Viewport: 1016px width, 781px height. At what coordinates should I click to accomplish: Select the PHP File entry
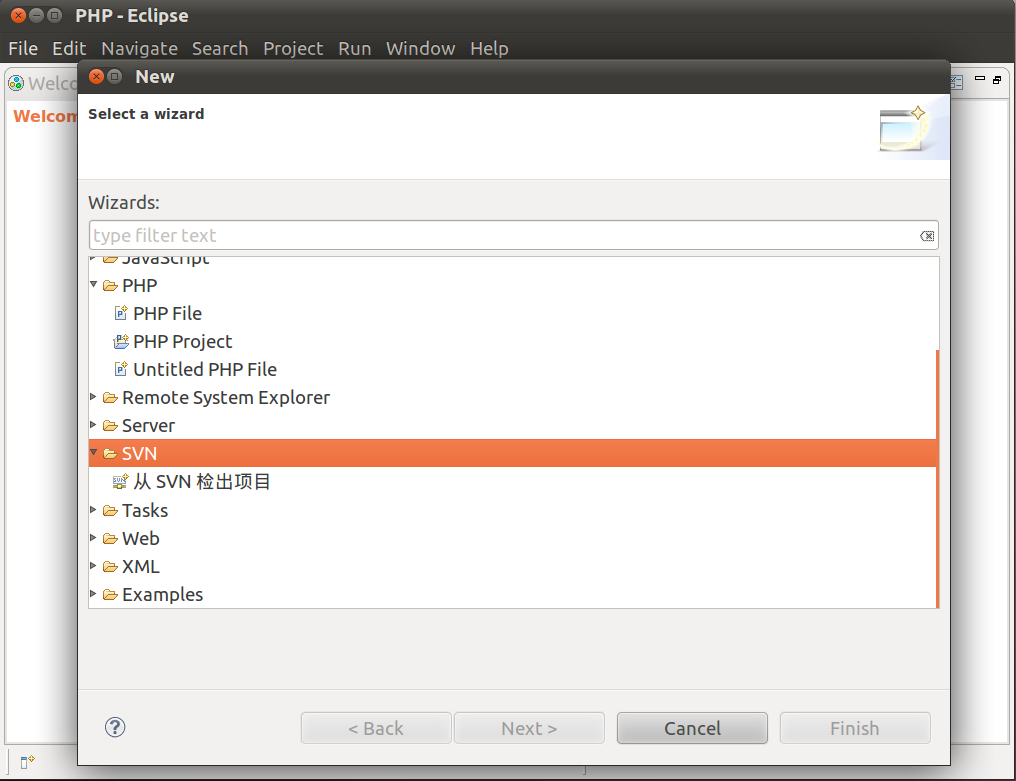[x=167, y=314]
